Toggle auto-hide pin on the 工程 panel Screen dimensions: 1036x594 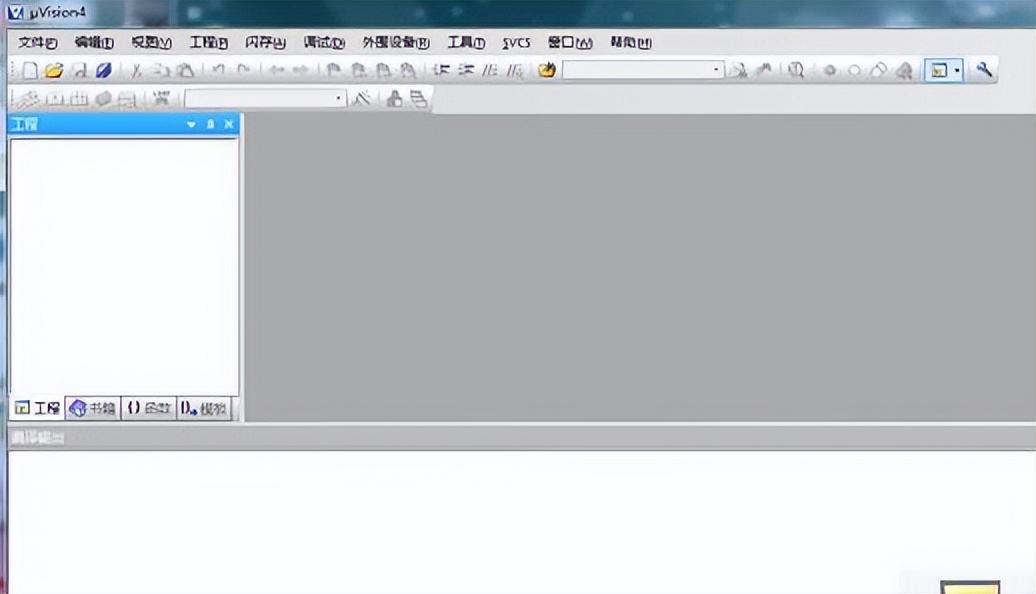click(x=210, y=124)
